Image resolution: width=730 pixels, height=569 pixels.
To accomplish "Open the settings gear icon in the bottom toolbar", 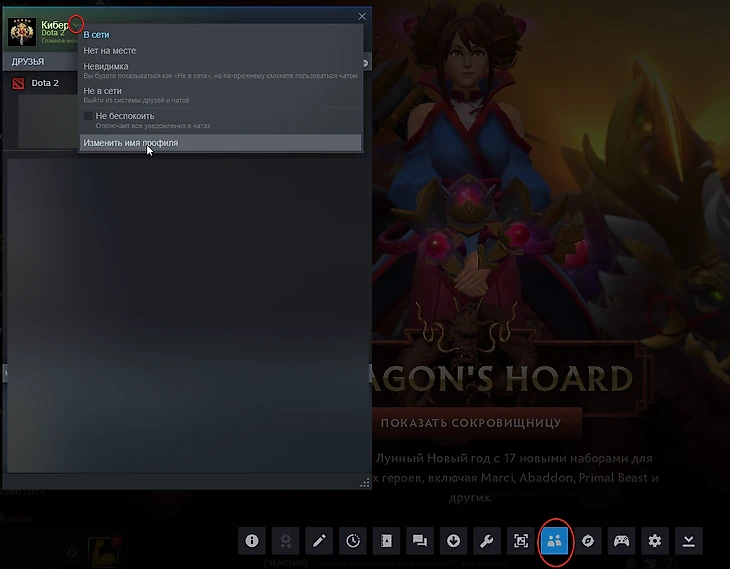I will (x=655, y=541).
